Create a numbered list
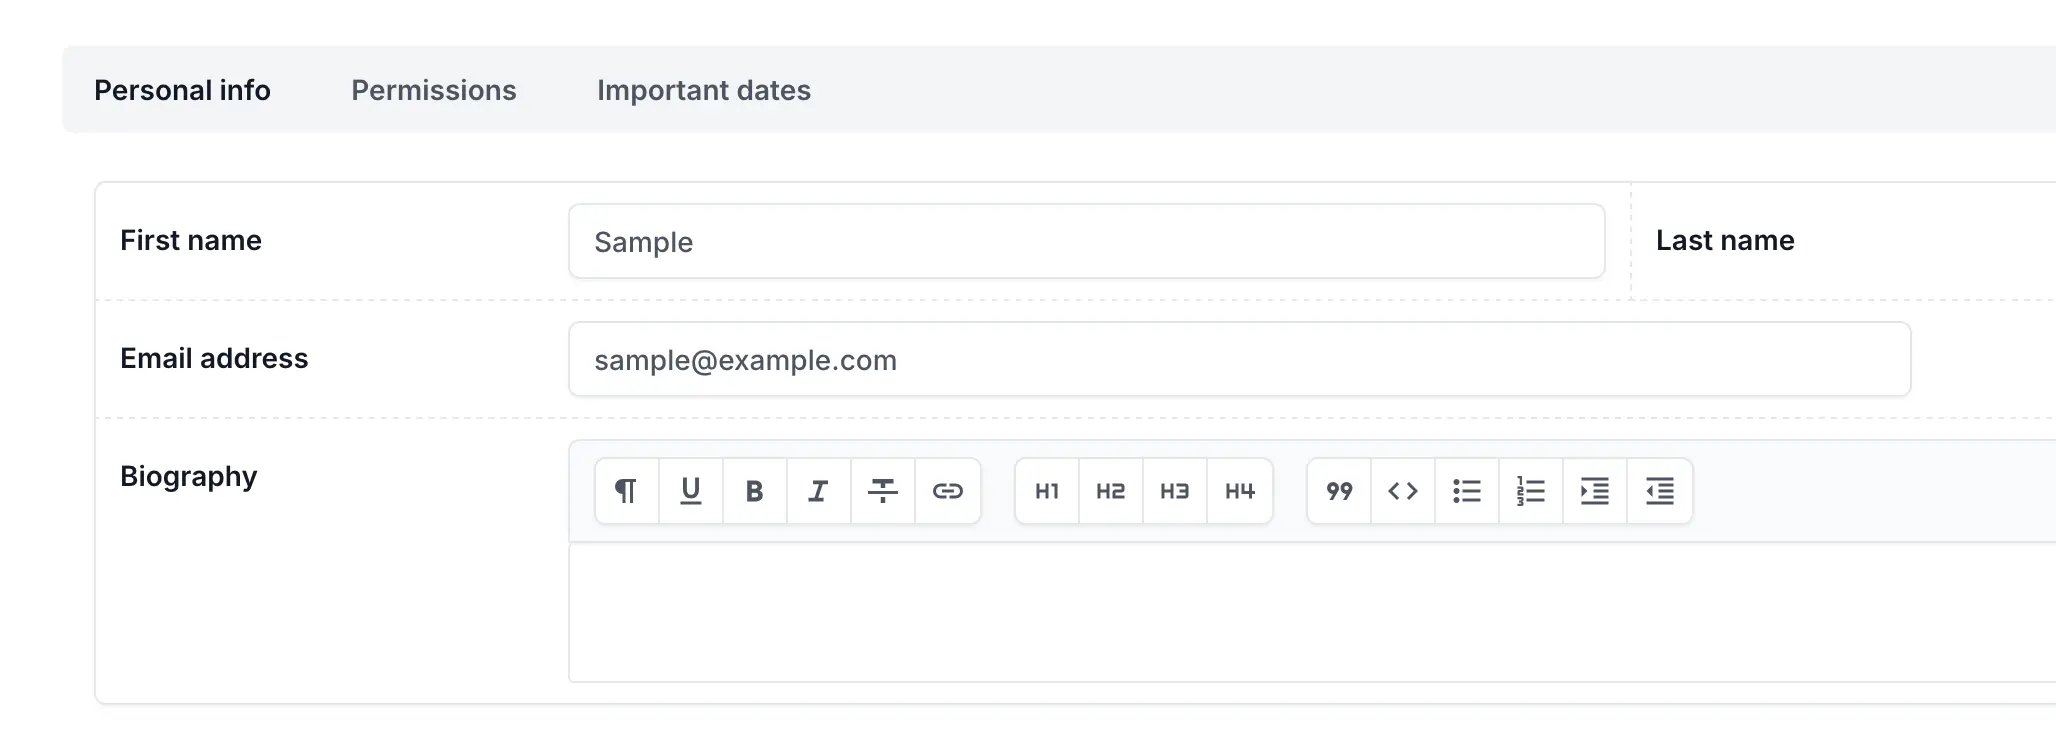Screen dimensions: 2056x750 tap(1531, 491)
